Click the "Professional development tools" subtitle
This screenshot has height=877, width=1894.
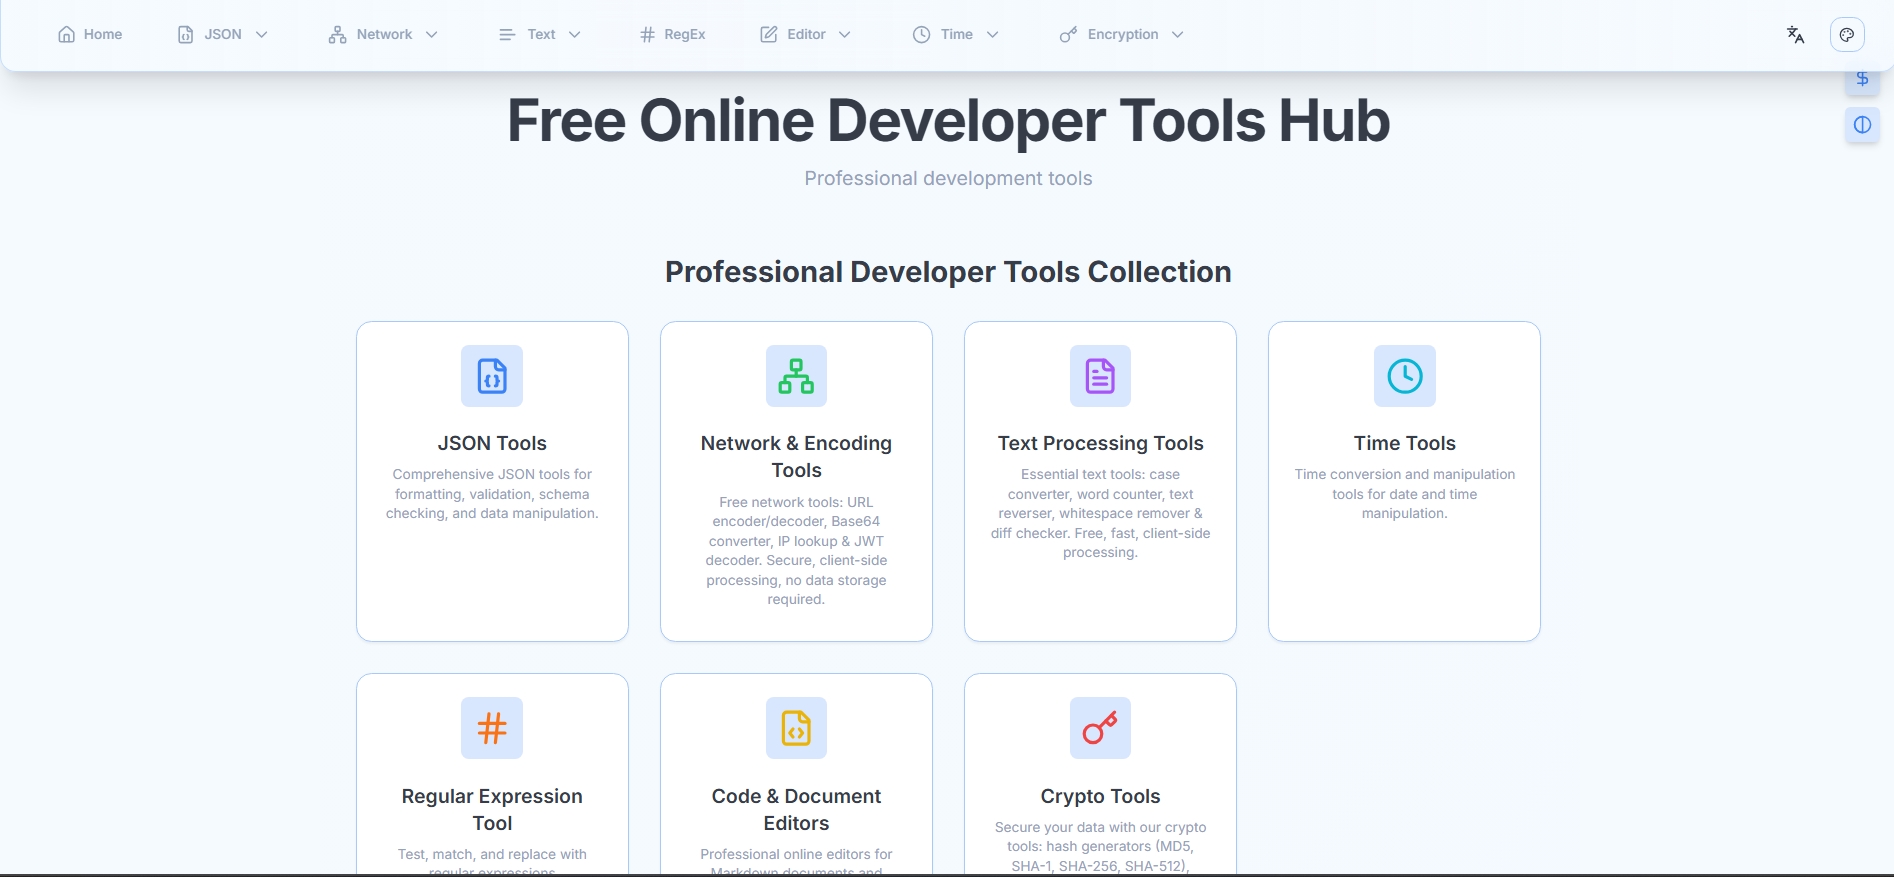(x=948, y=179)
